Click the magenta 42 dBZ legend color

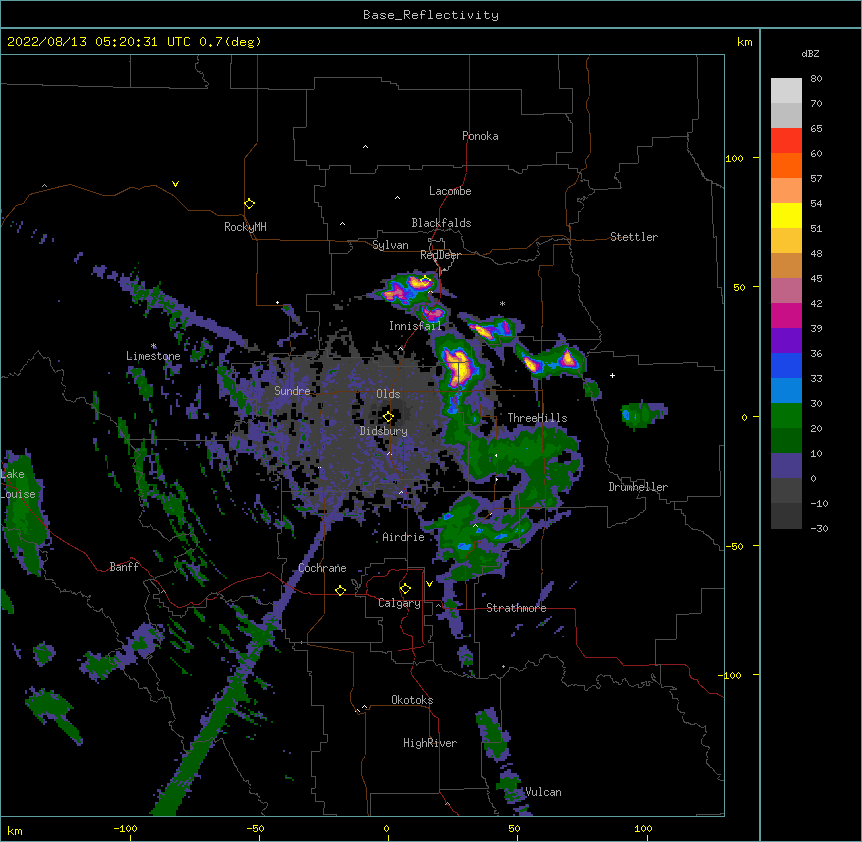786,315
